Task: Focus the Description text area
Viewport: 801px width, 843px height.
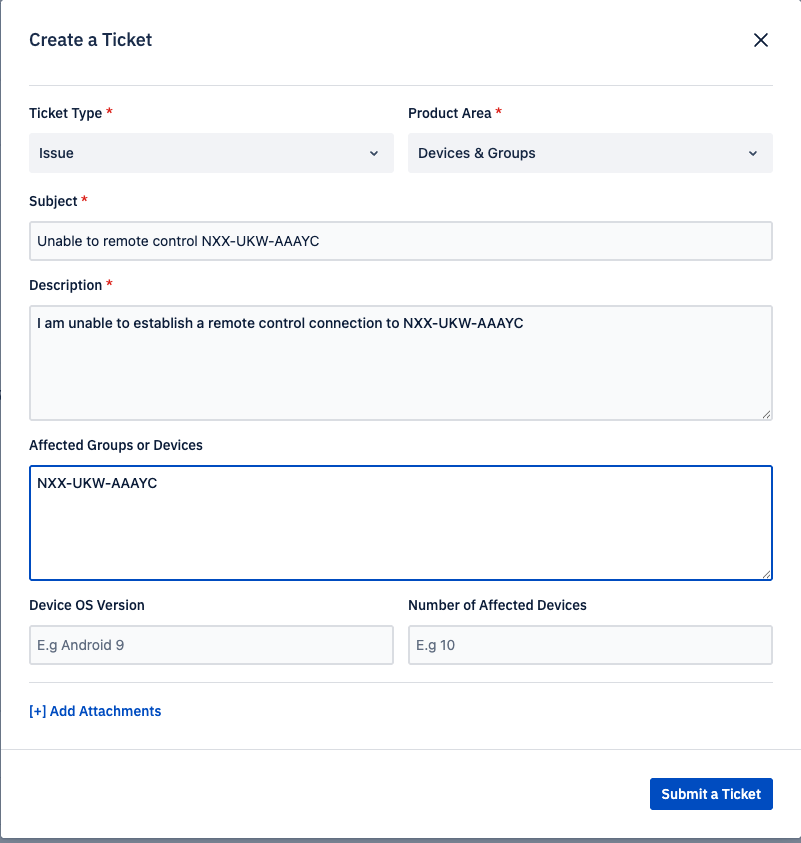Action: coord(400,362)
